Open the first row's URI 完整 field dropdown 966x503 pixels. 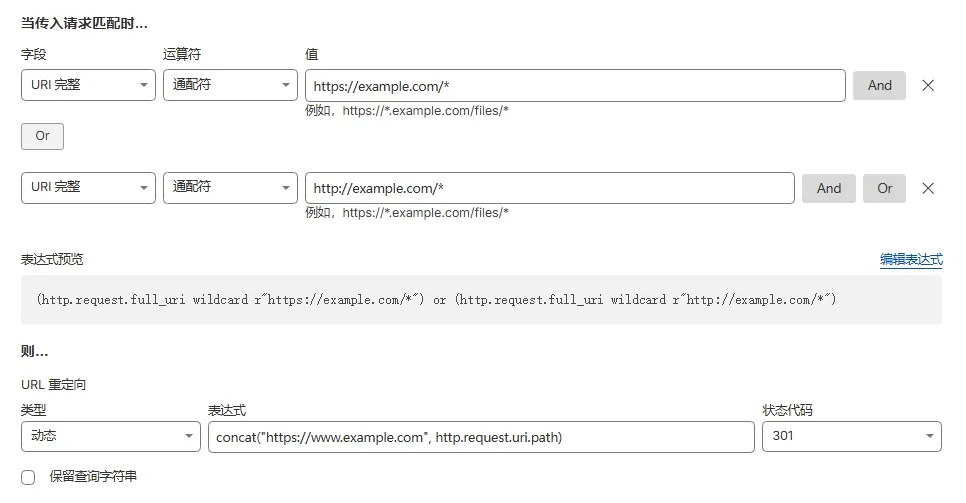pyautogui.click(x=88, y=86)
